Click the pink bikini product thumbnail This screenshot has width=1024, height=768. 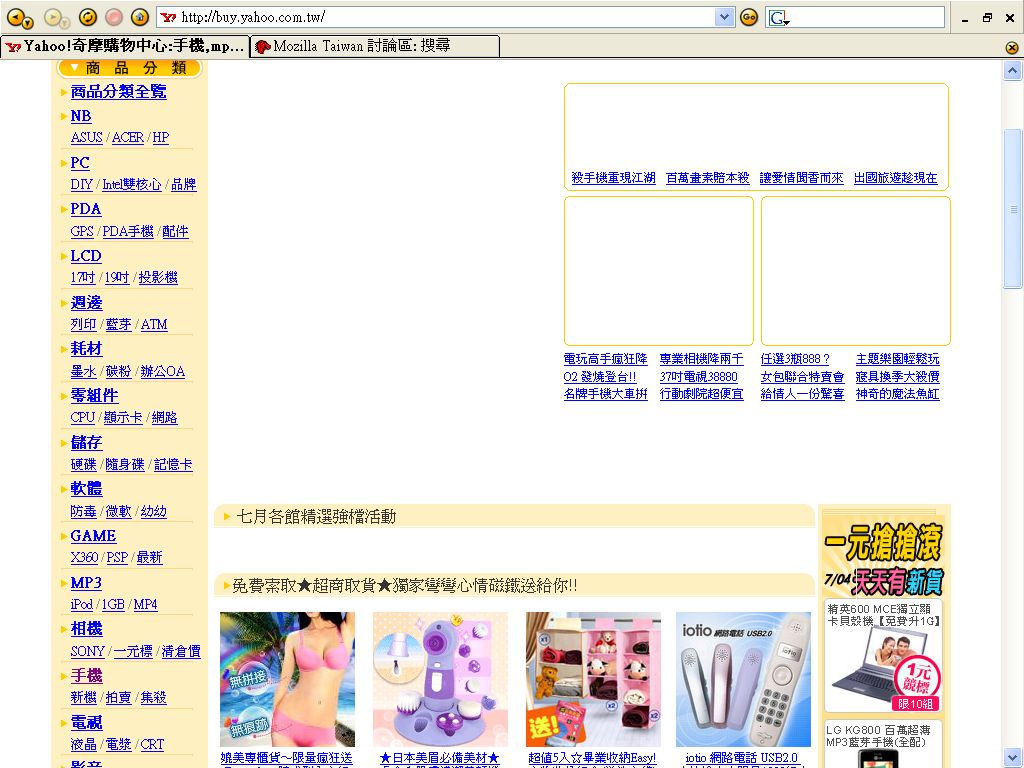(x=287, y=679)
